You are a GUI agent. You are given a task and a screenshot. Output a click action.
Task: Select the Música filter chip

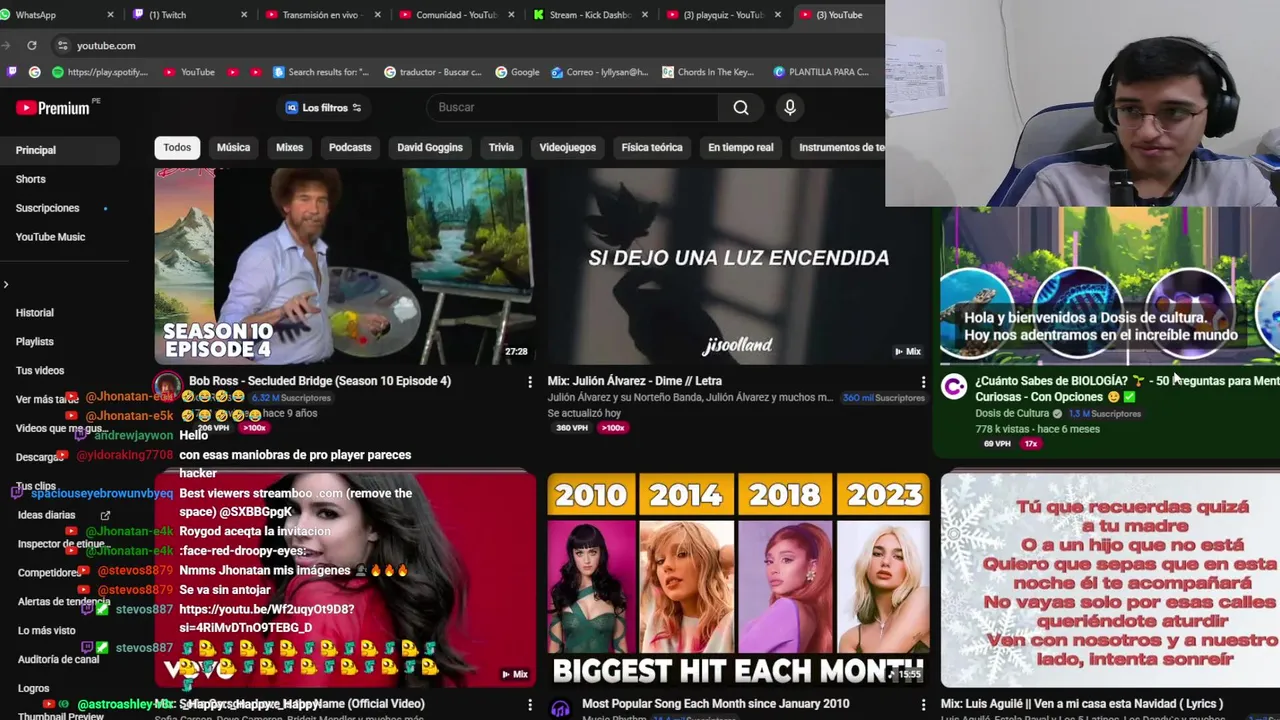pyautogui.click(x=233, y=147)
